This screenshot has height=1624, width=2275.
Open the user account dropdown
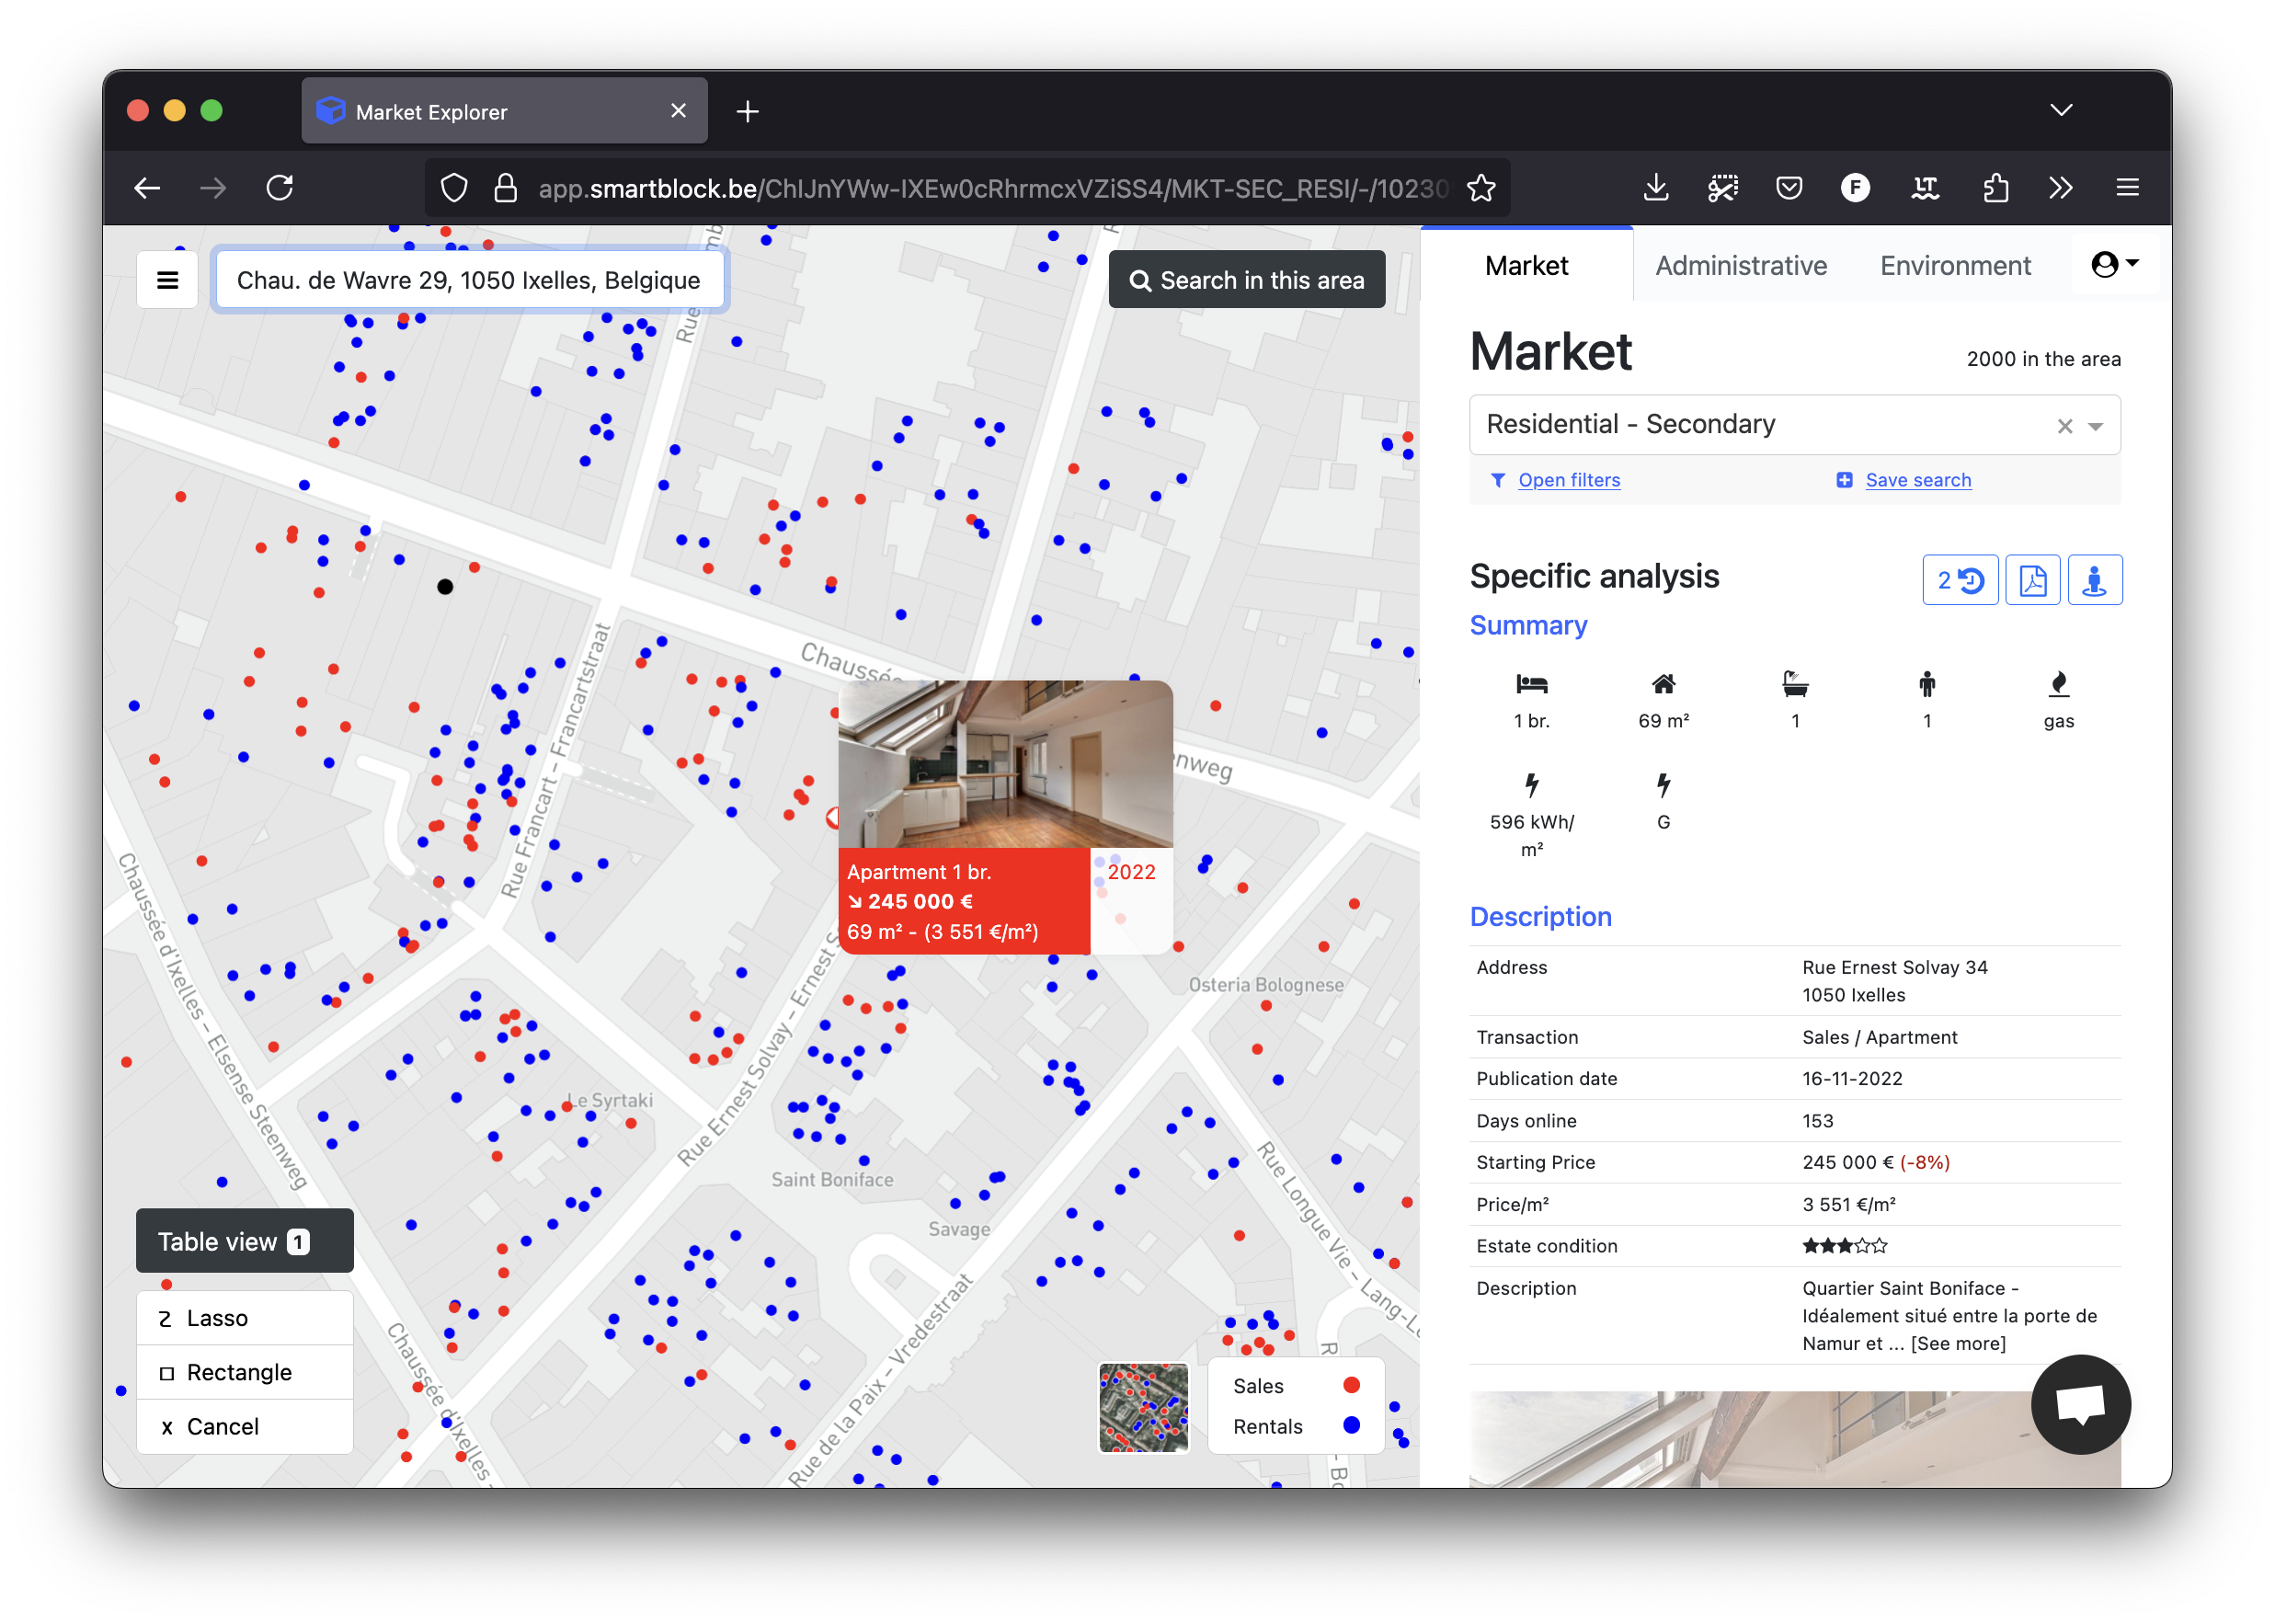2113,264
